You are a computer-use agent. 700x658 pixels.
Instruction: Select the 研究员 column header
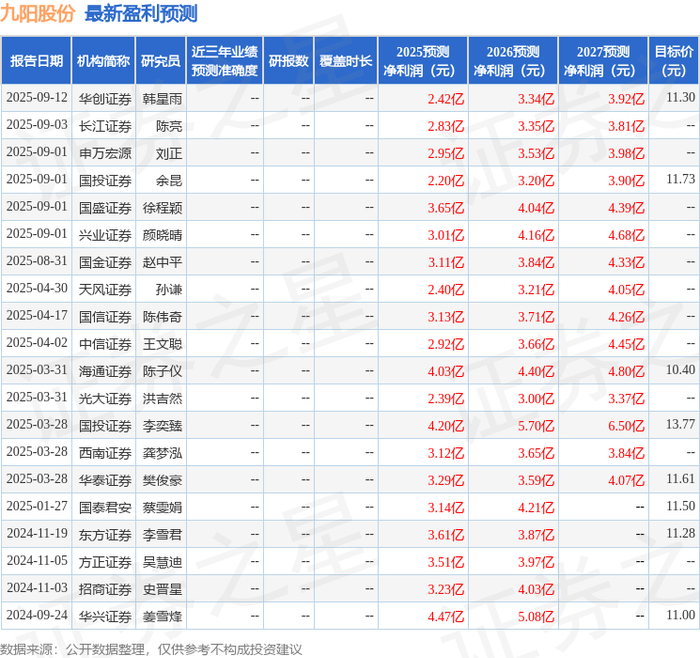click(161, 61)
